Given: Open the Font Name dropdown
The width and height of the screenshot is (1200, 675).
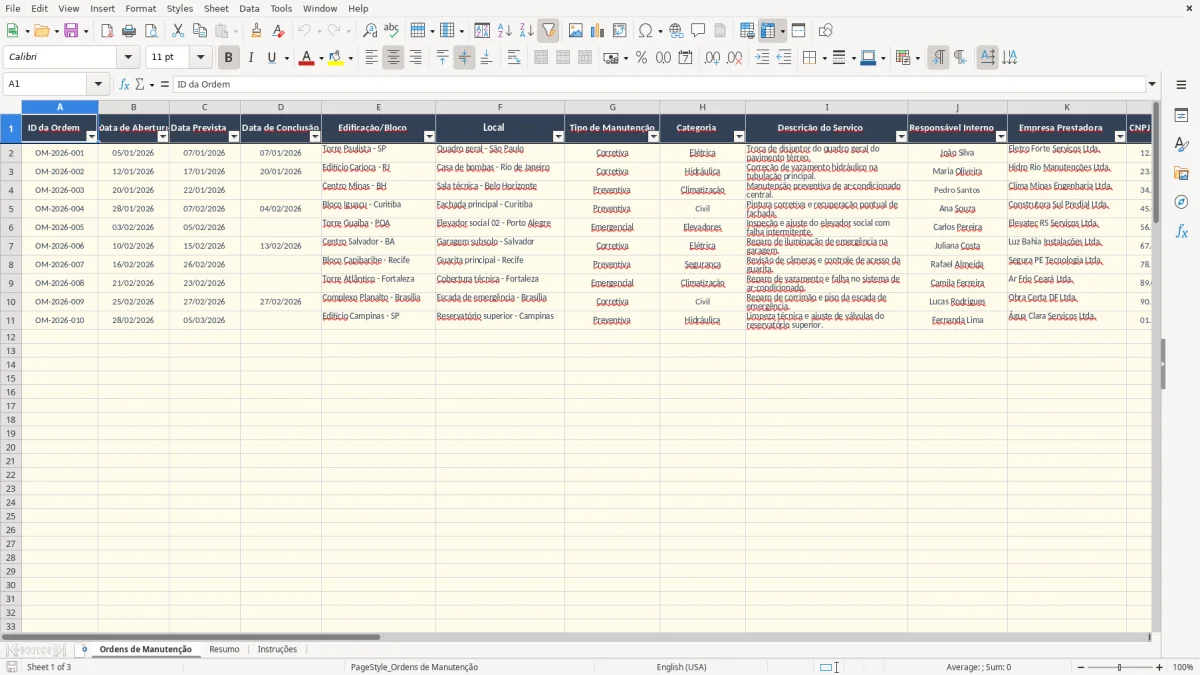Looking at the screenshot, I should click(128, 58).
